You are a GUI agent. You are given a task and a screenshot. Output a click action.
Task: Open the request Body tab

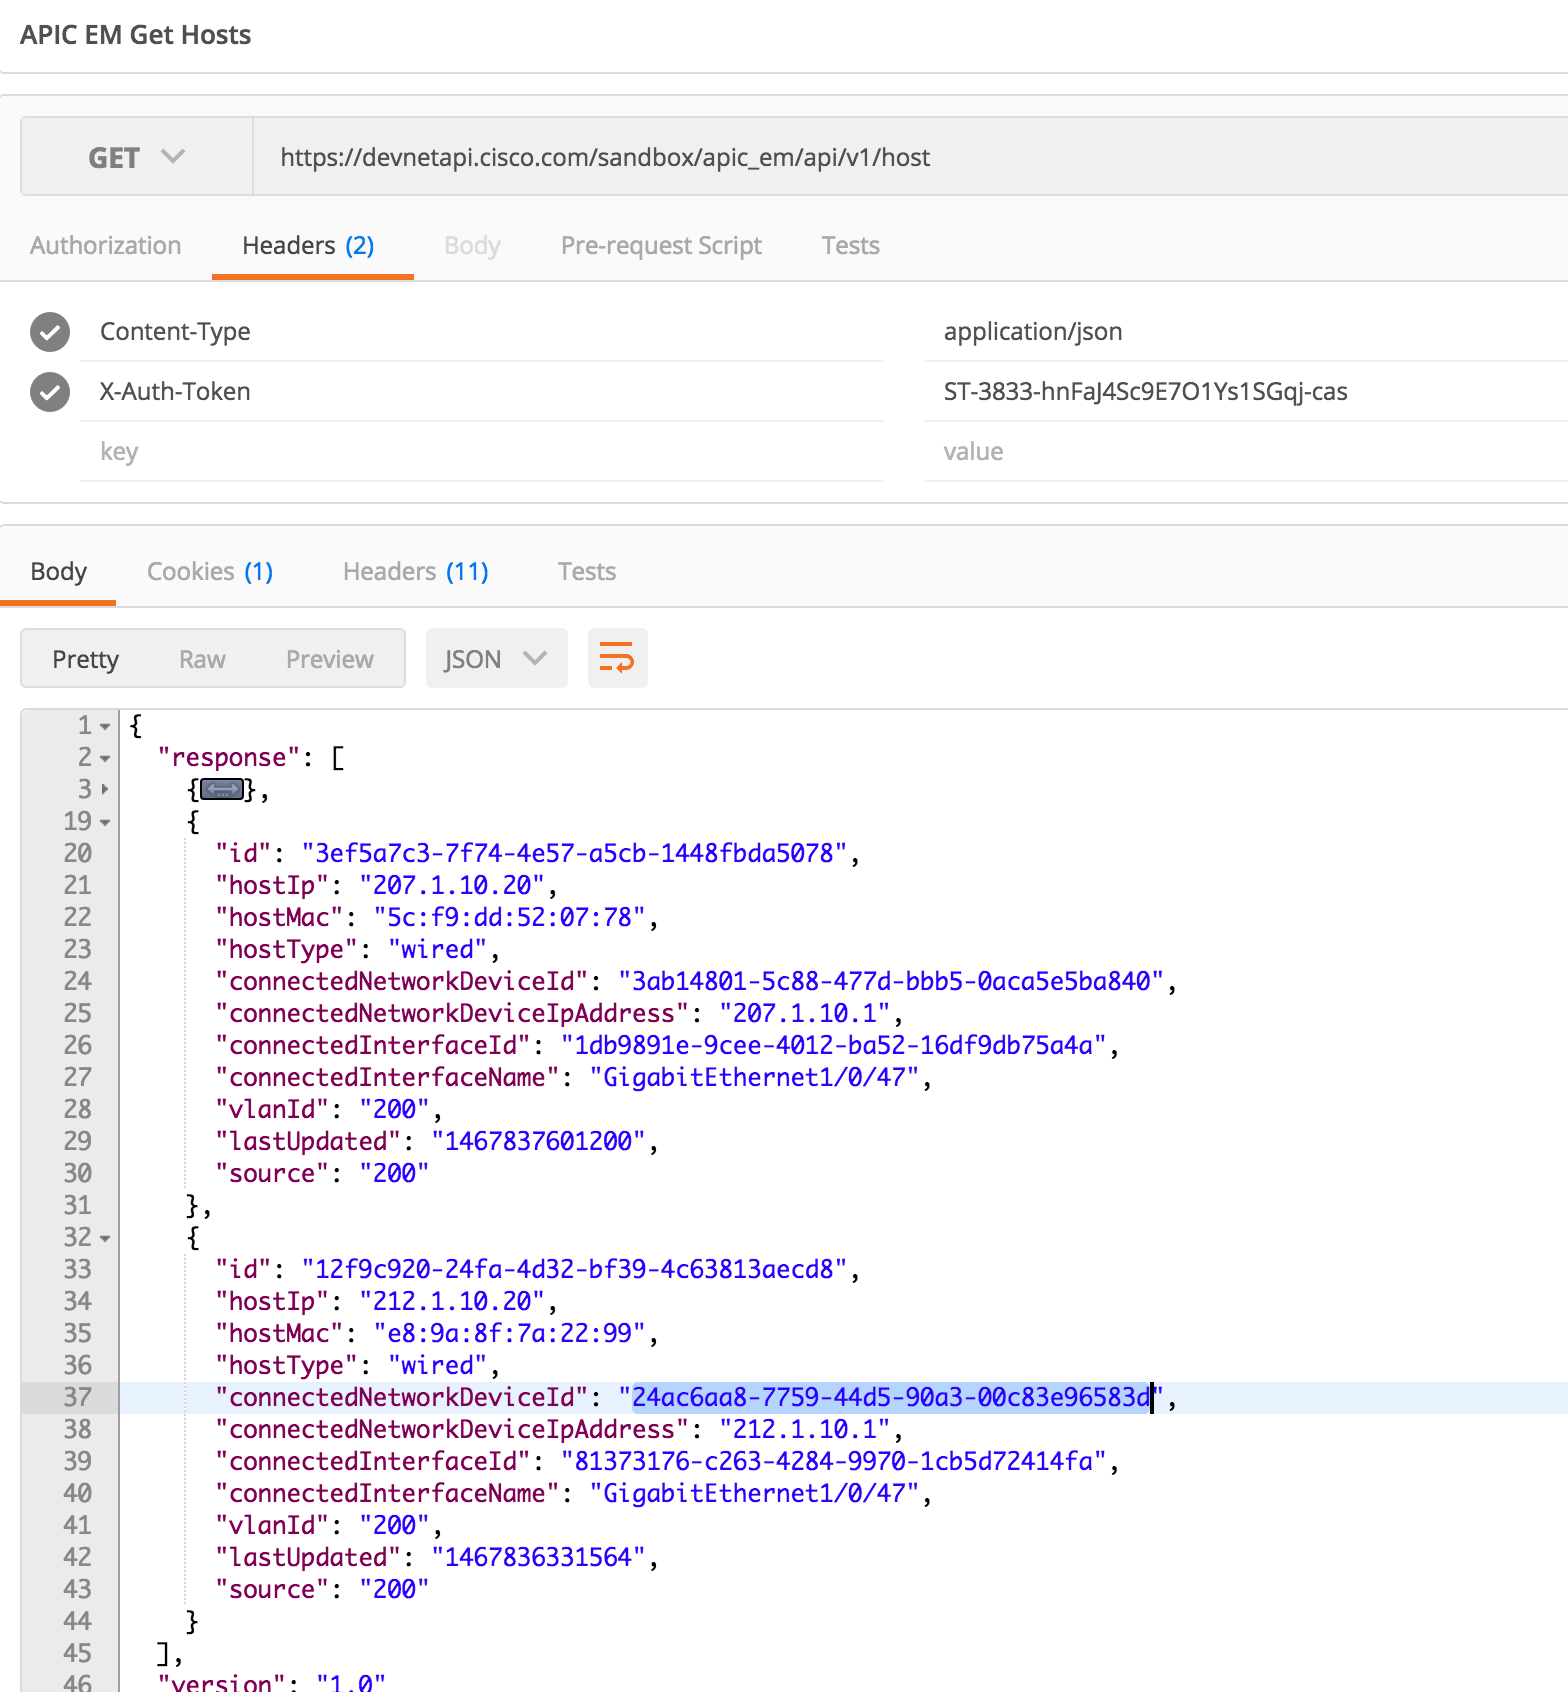tap(472, 245)
